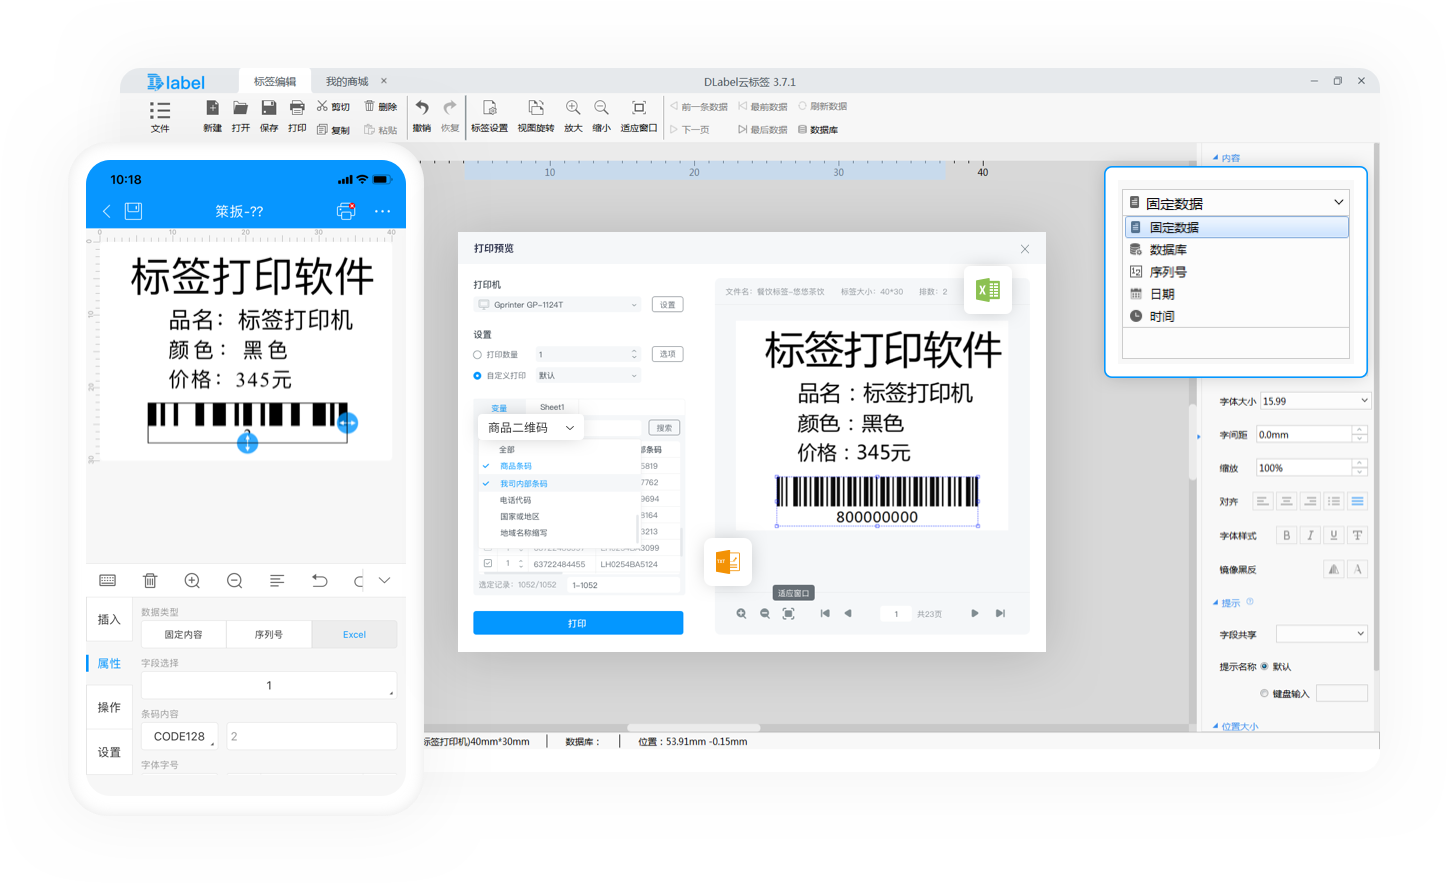Click the preview zoom-out magnifier

coord(765,614)
